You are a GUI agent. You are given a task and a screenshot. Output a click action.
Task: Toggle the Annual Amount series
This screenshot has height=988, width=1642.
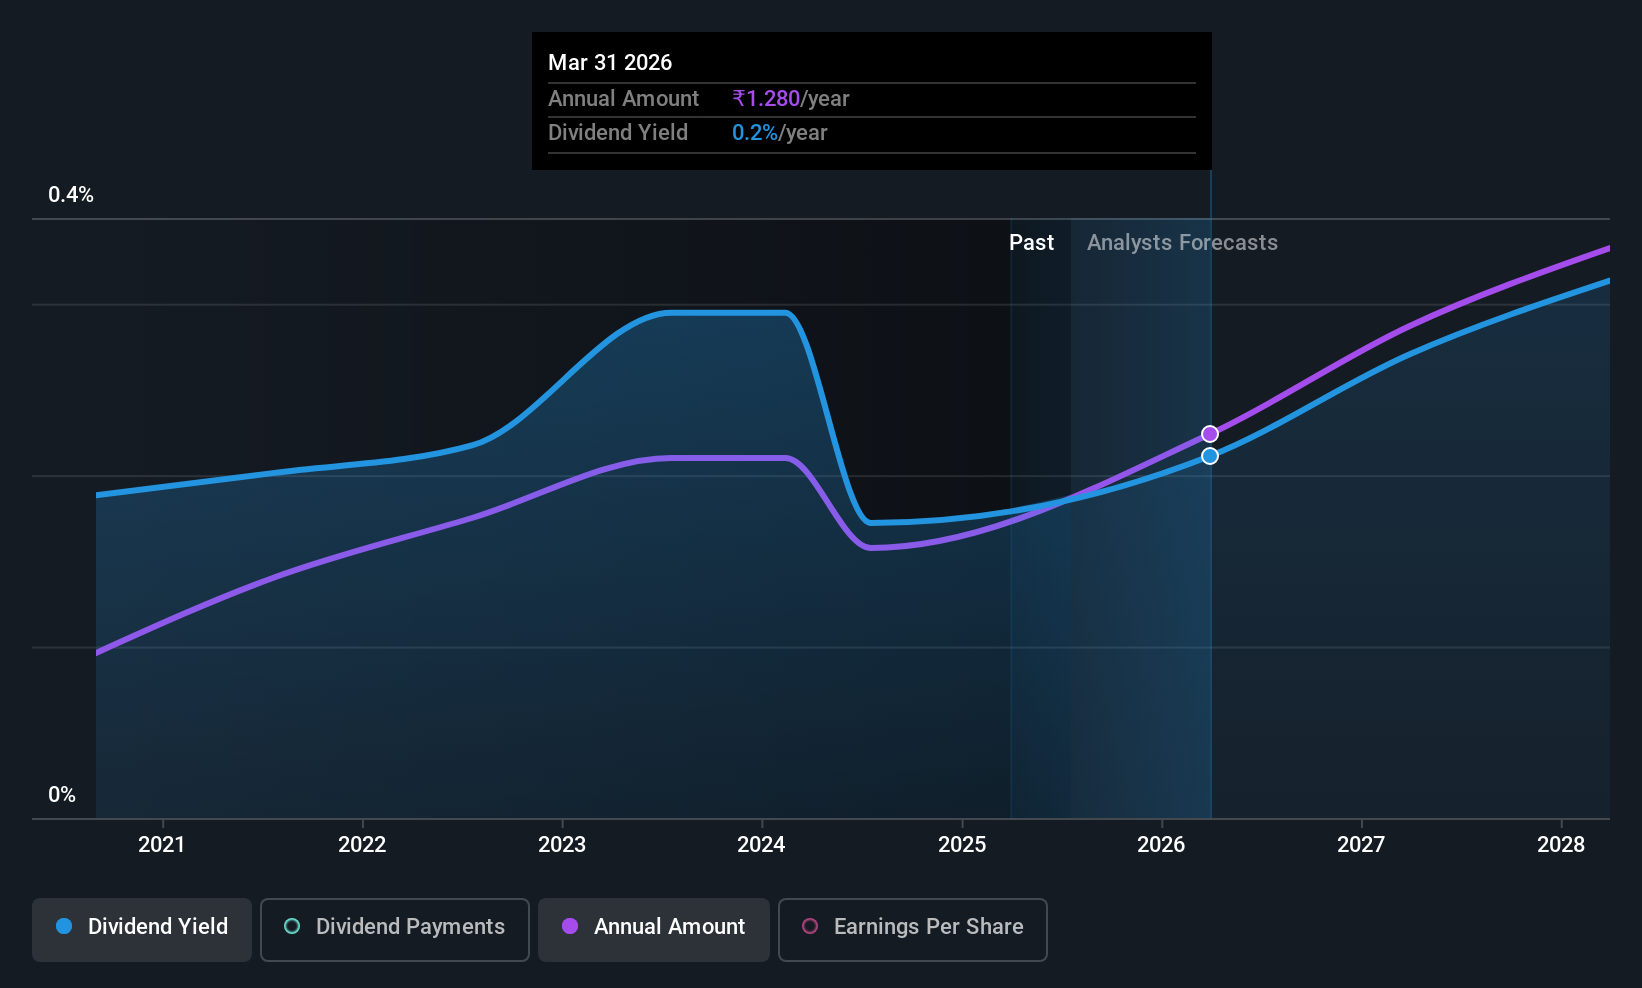point(654,929)
